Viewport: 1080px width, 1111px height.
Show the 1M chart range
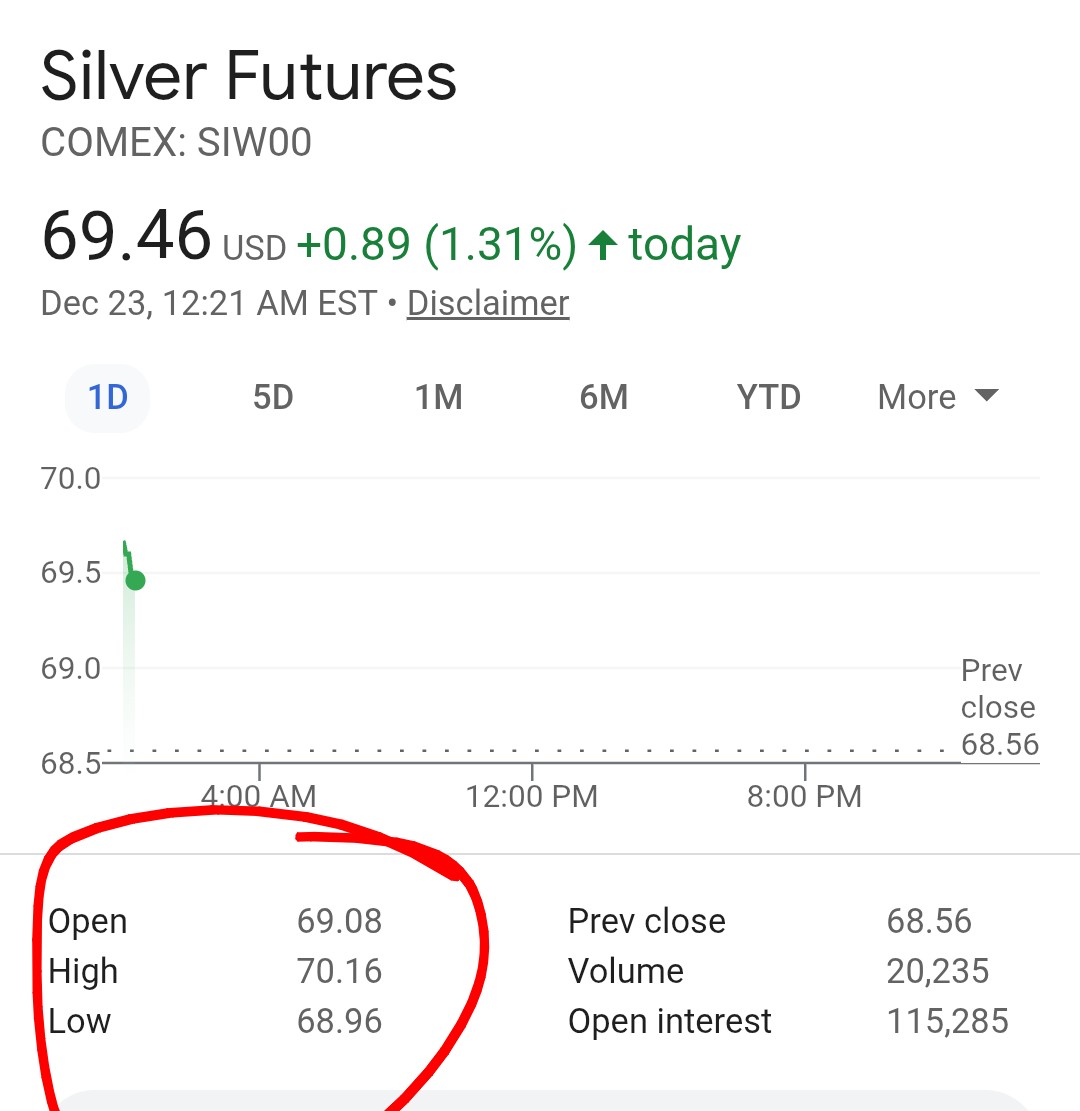(438, 398)
